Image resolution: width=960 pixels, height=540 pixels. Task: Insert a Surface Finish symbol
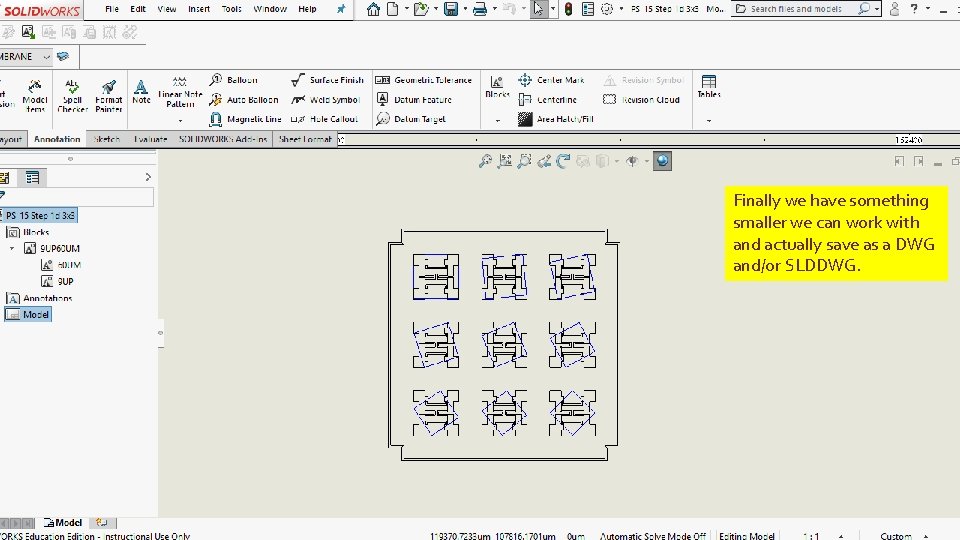(x=327, y=80)
